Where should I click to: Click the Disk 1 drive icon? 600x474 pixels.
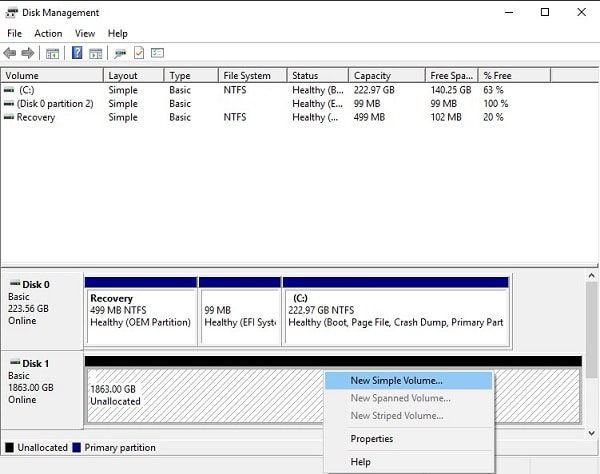(15, 362)
